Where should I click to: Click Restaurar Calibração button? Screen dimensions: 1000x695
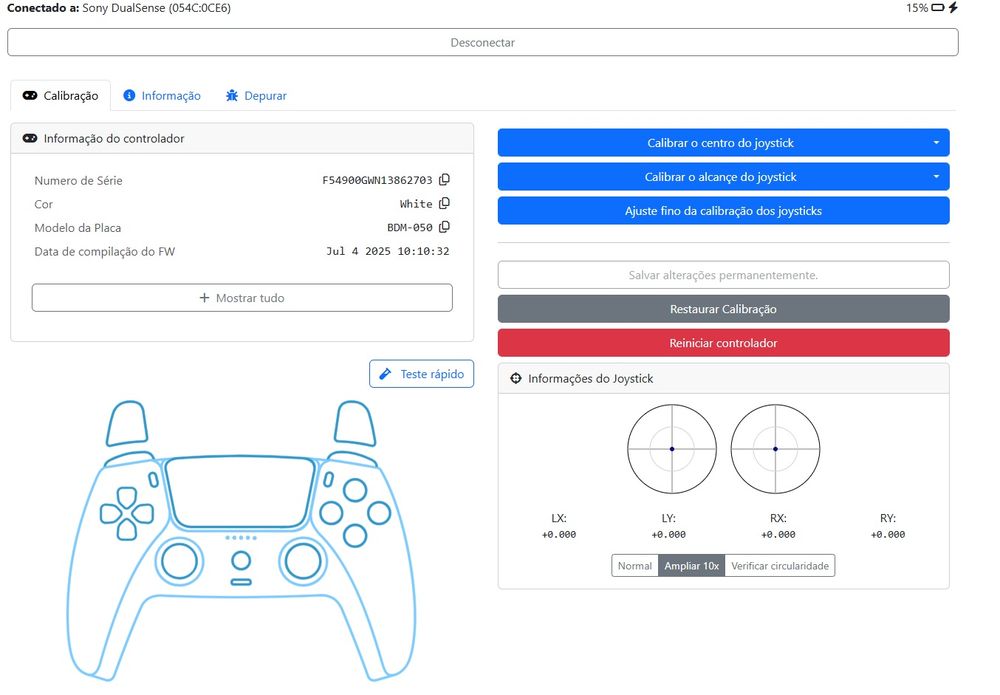[723, 309]
